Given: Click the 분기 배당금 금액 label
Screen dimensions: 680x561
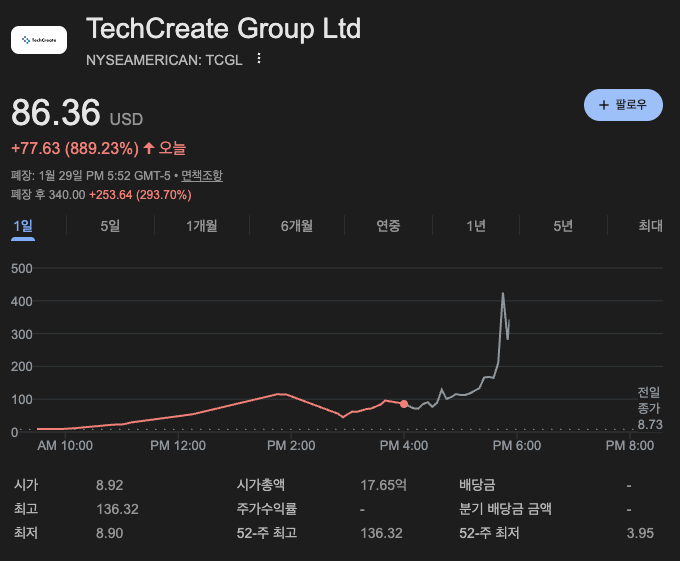Looking at the screenshot, I should [505, 509].
